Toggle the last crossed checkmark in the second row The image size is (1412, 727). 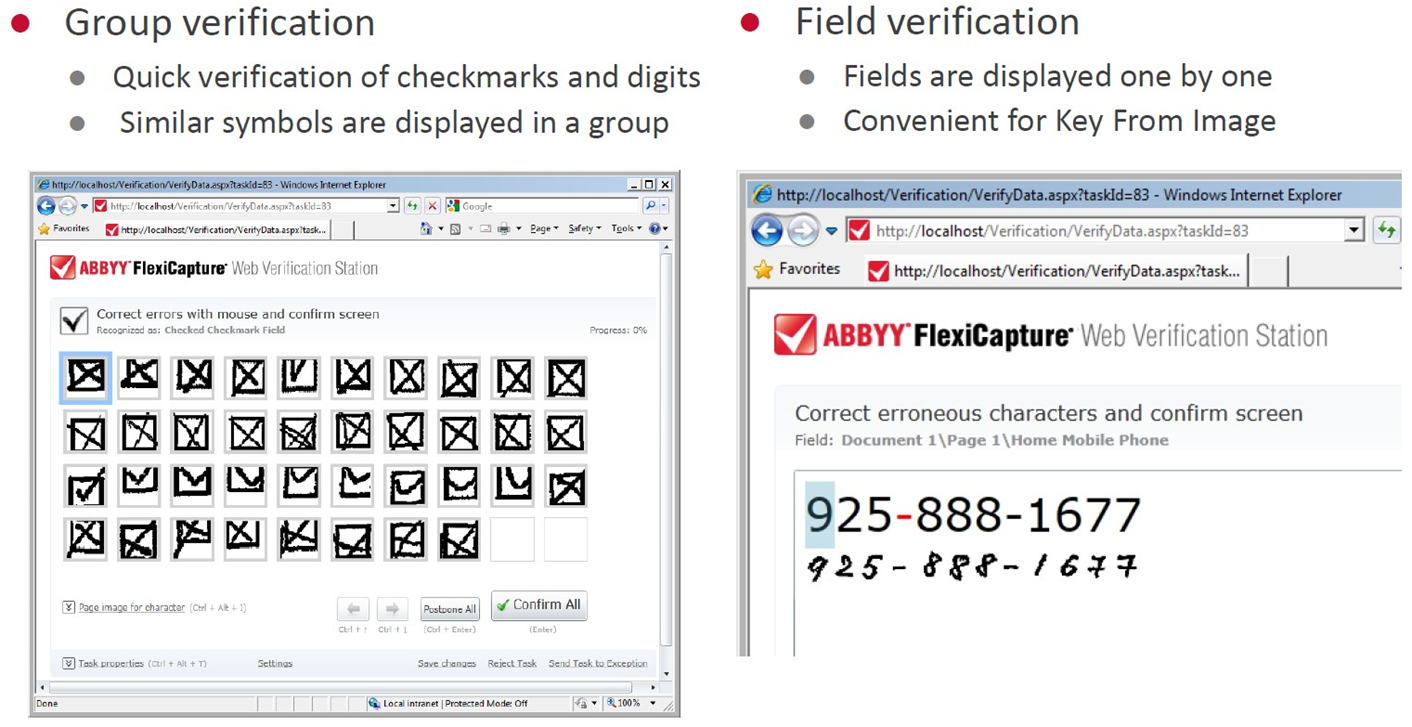(x=566, y=433)
